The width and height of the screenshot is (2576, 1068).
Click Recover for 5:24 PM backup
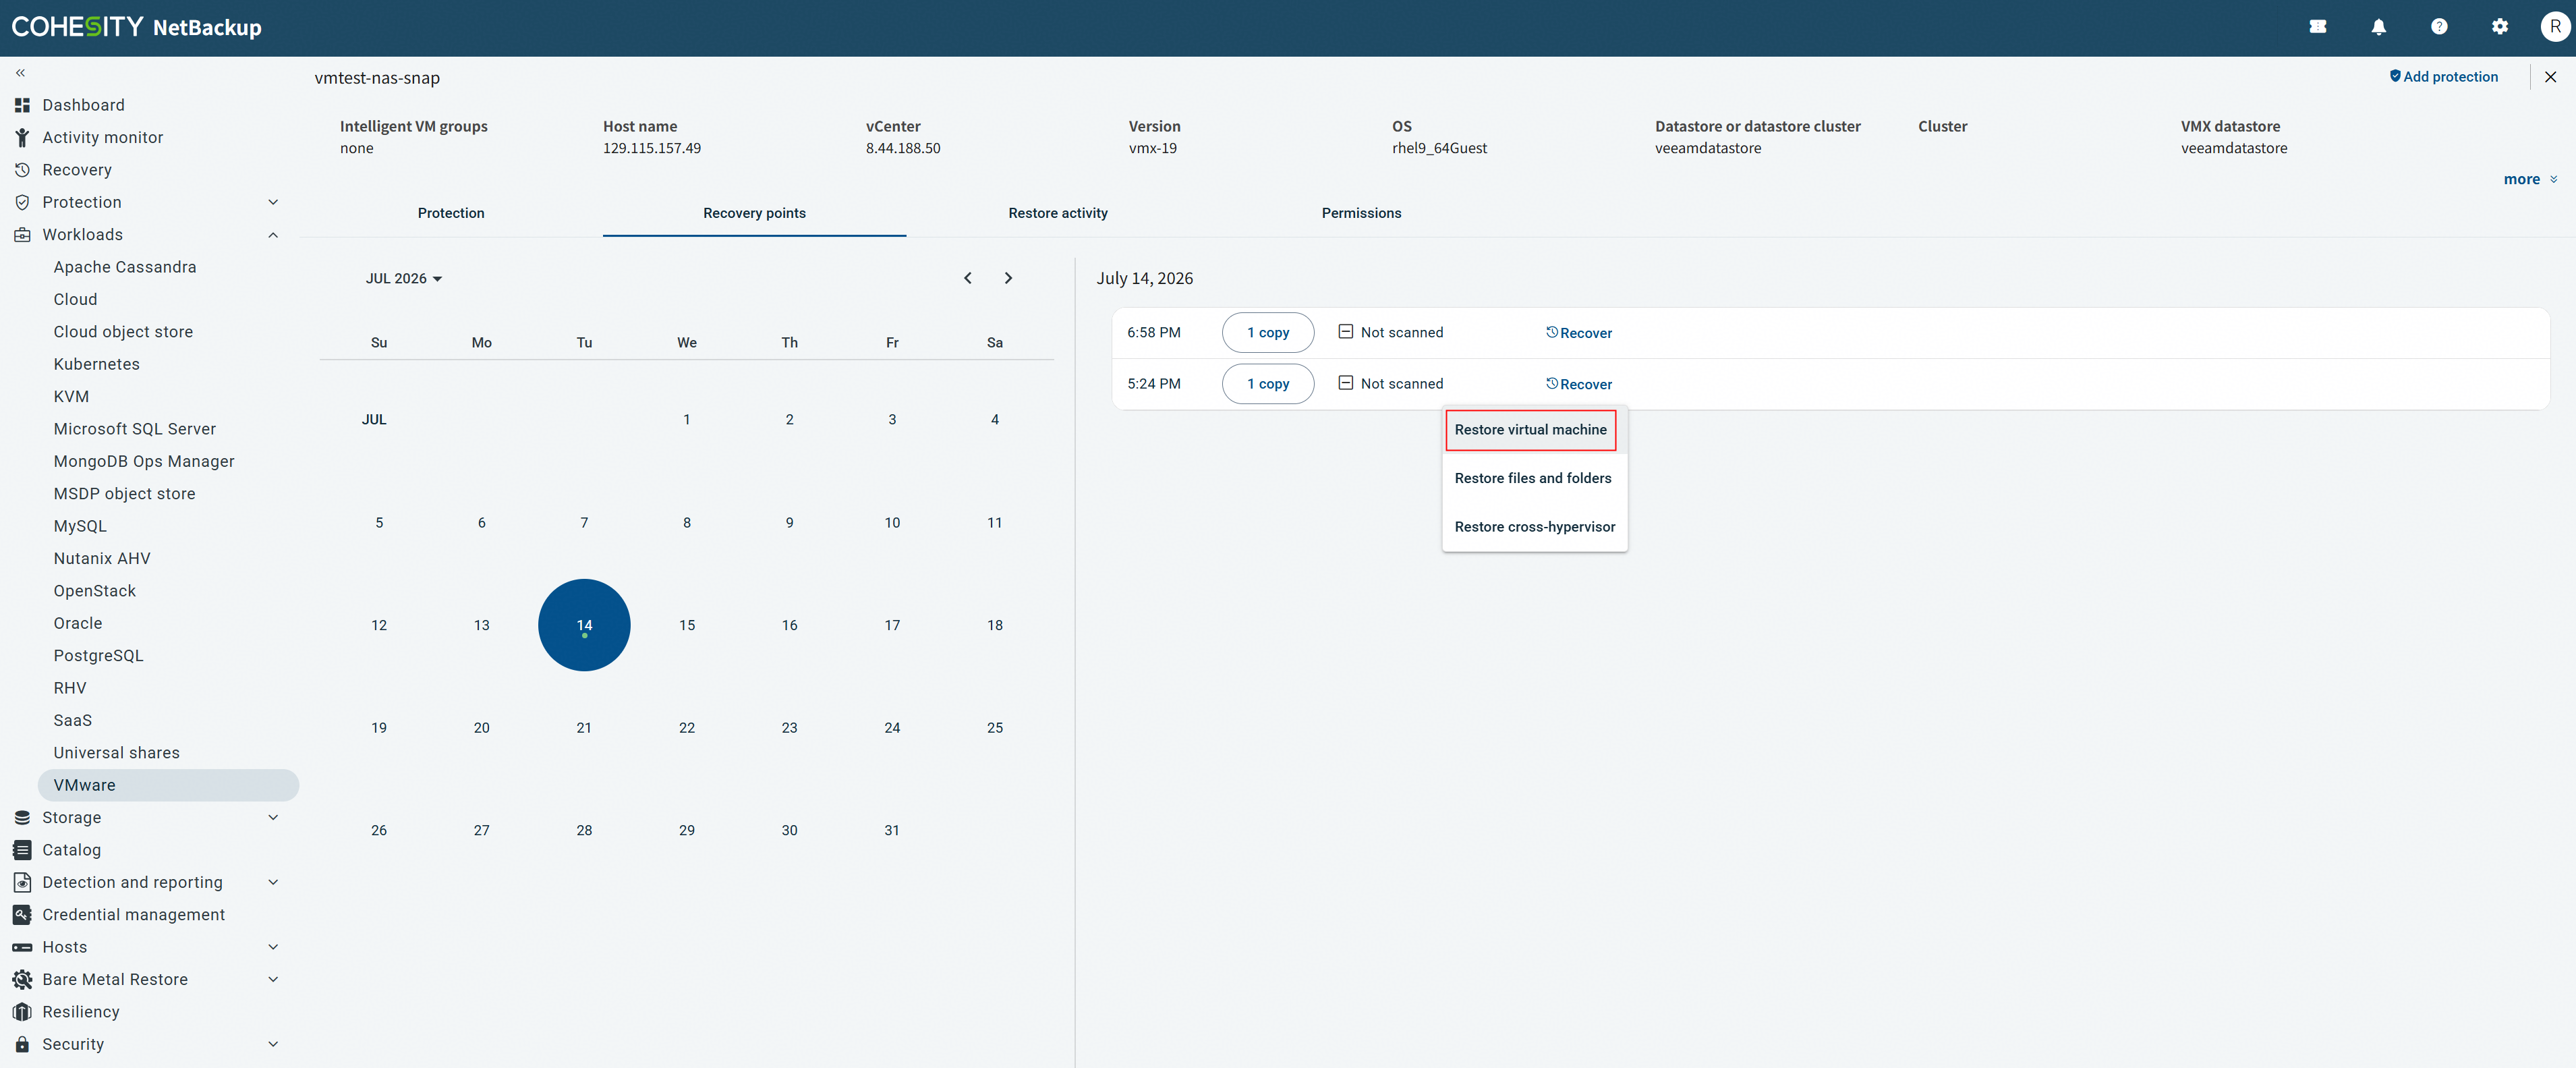(x=1578, y=384)
